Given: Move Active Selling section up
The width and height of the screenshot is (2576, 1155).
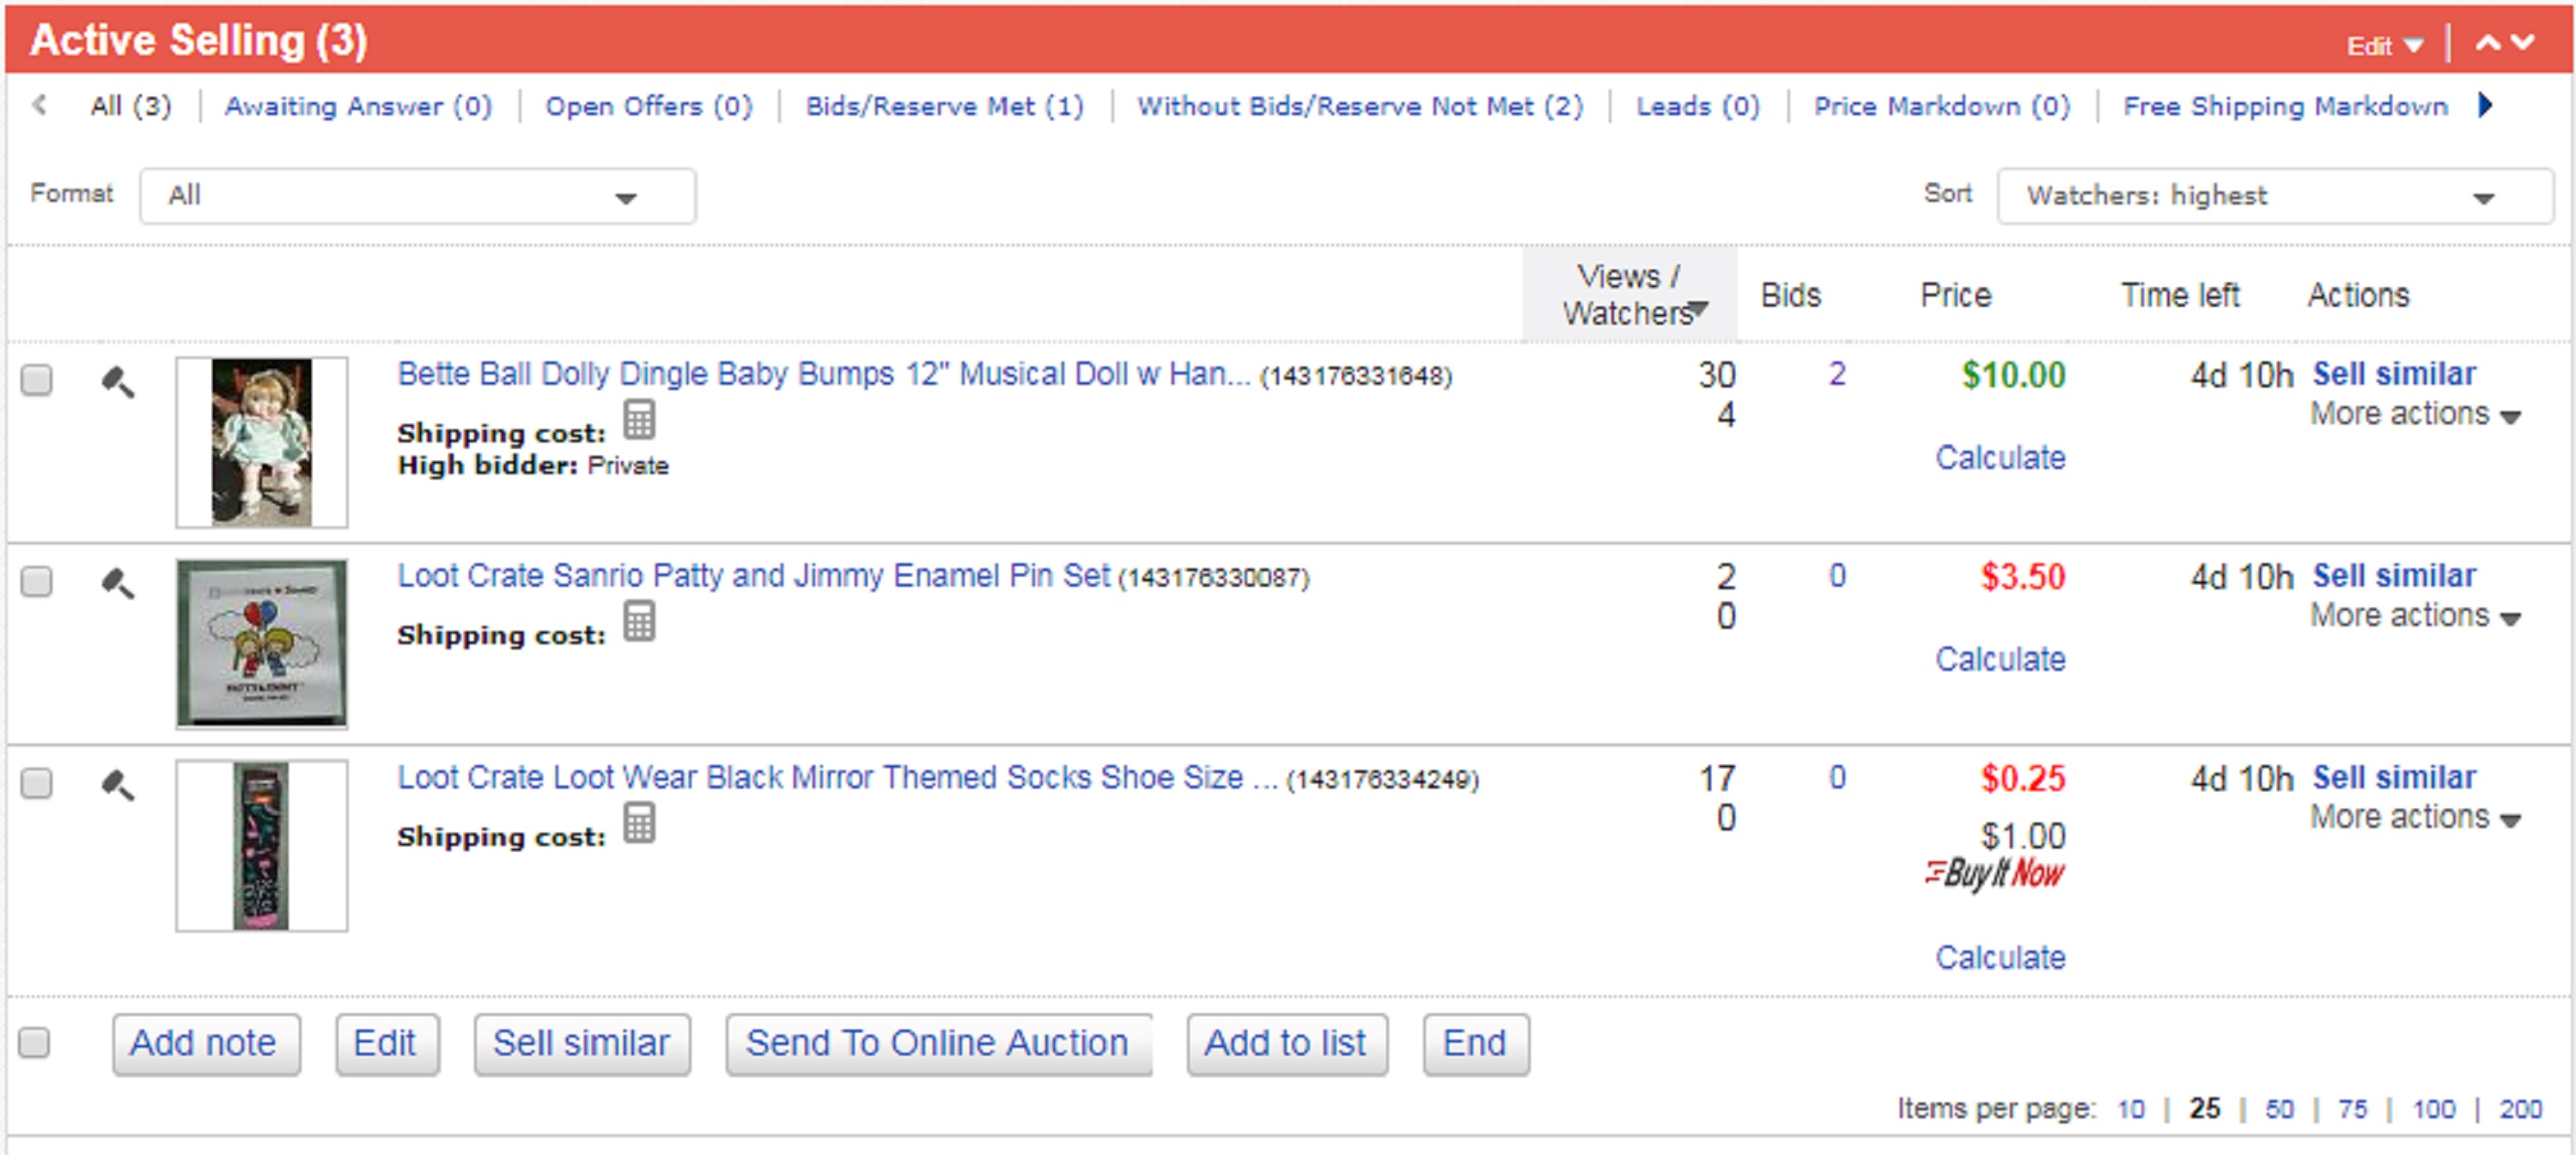Looking at the screenshot, I should 2488,43.
